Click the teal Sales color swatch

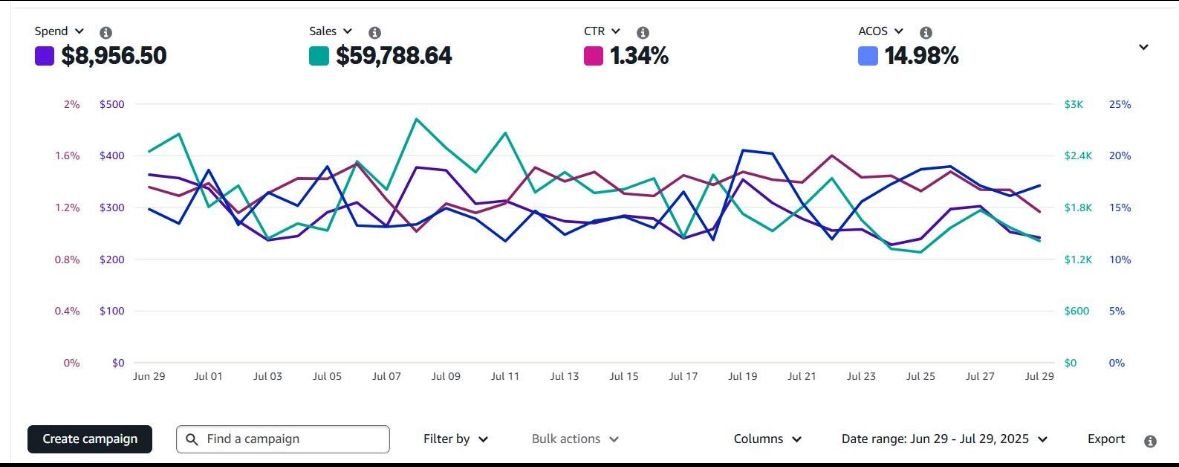pyautogui.click(x=319, y=56)
